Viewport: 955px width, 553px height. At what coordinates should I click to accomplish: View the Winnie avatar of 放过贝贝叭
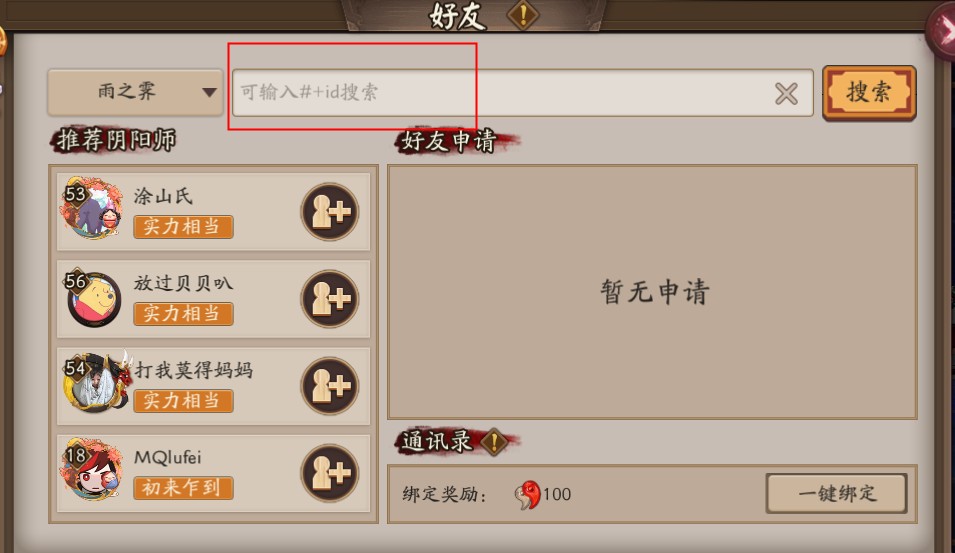(93, 297)
